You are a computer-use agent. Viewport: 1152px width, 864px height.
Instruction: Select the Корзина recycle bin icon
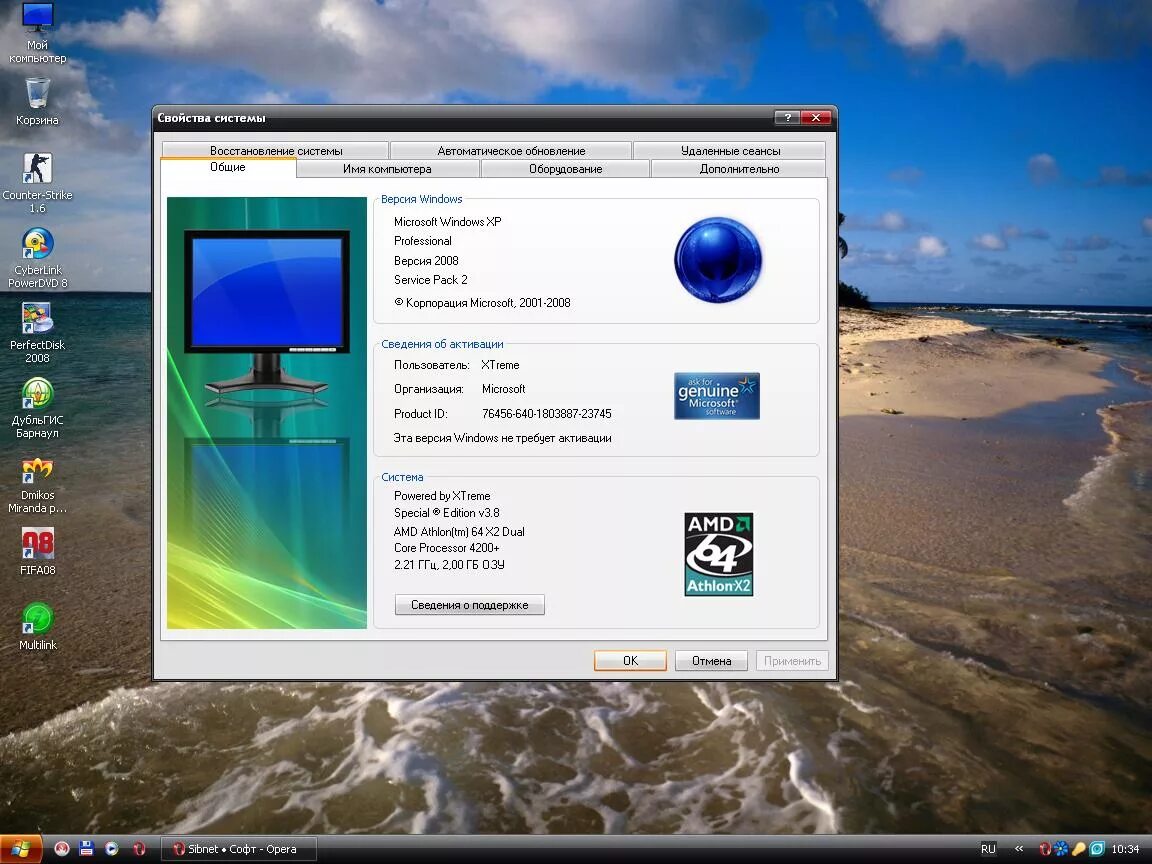37,102
